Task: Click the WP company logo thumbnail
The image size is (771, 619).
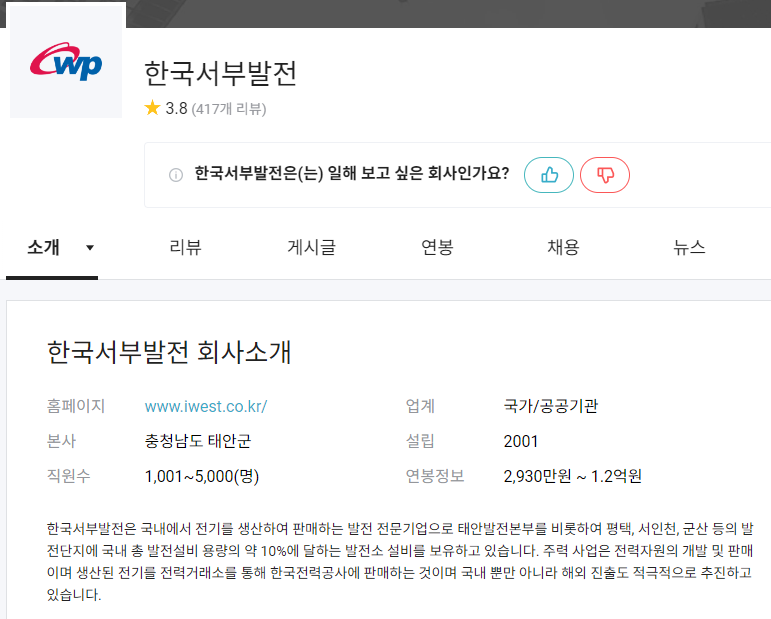Action: [x=66, y=61]
